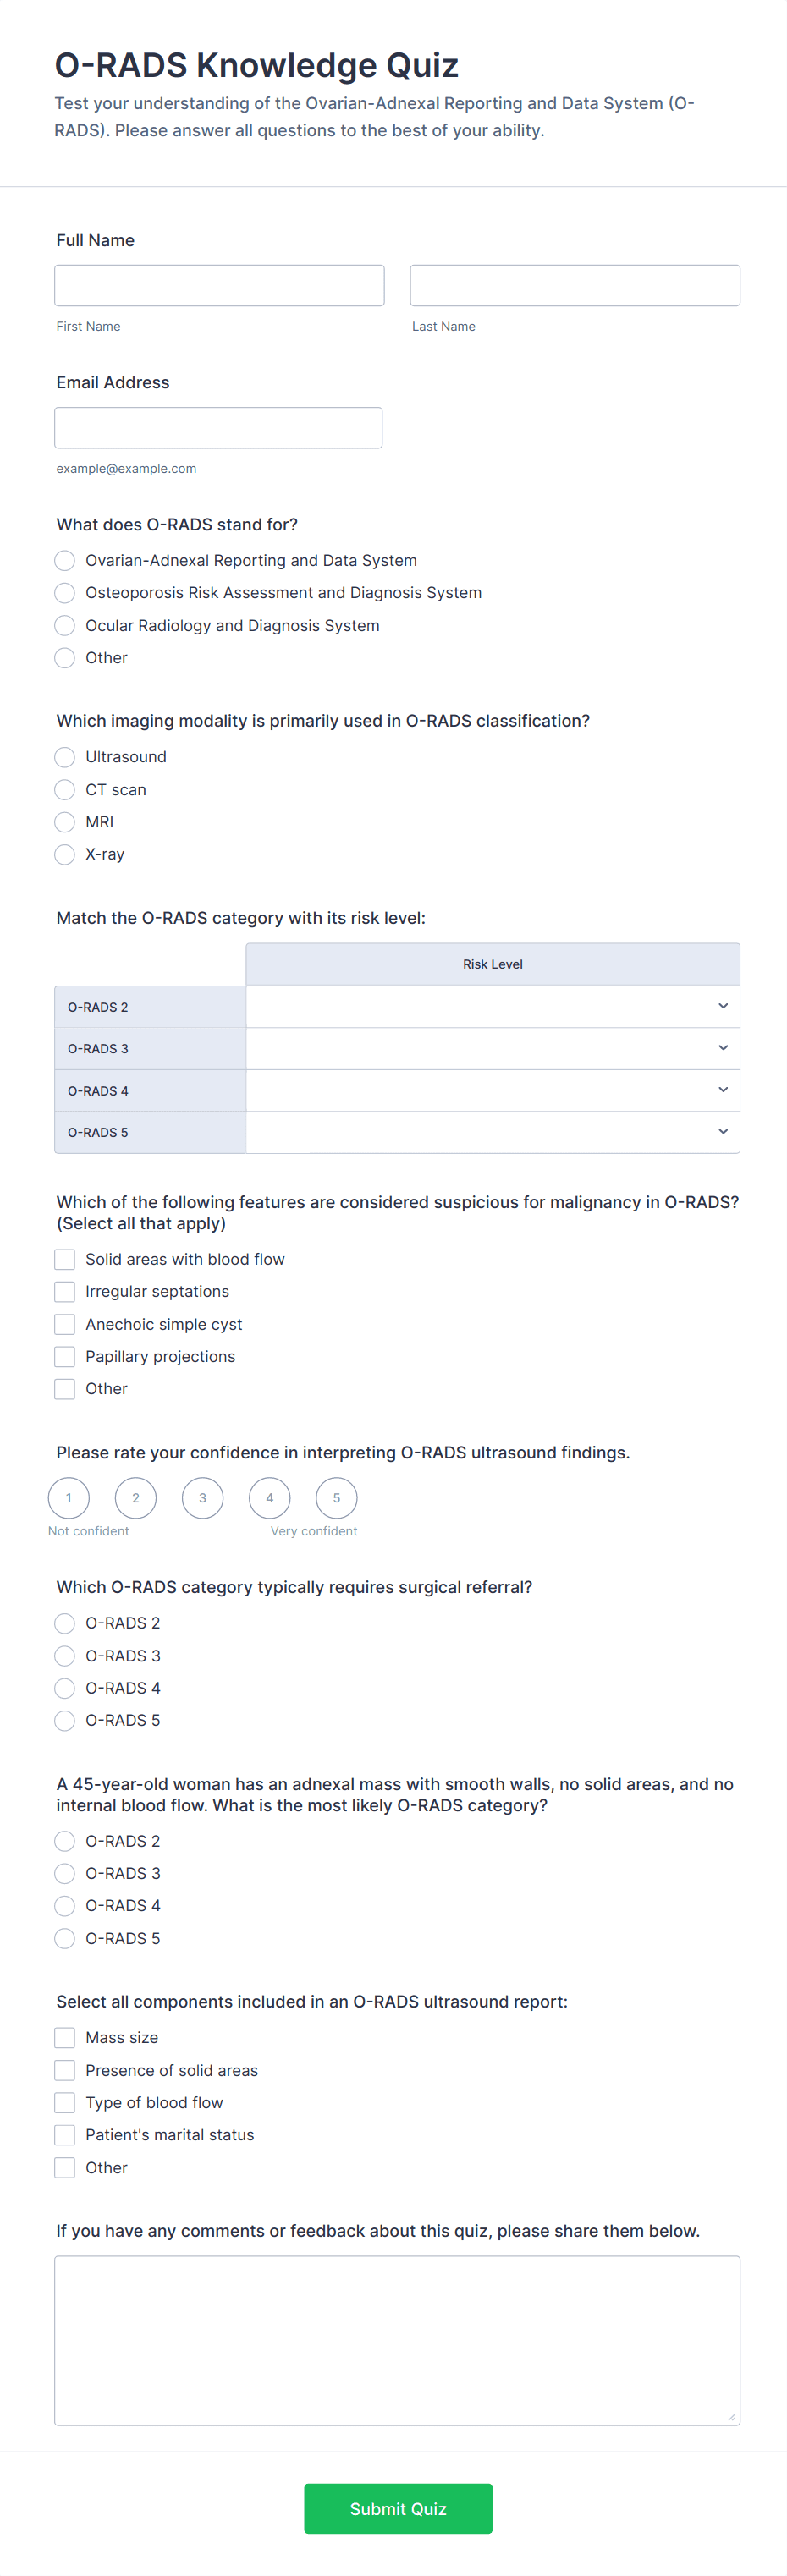Click the Submit Quiz button
Image resolution: width=787 pixels, height=2576 pixels.
[x=398, y=2508]
